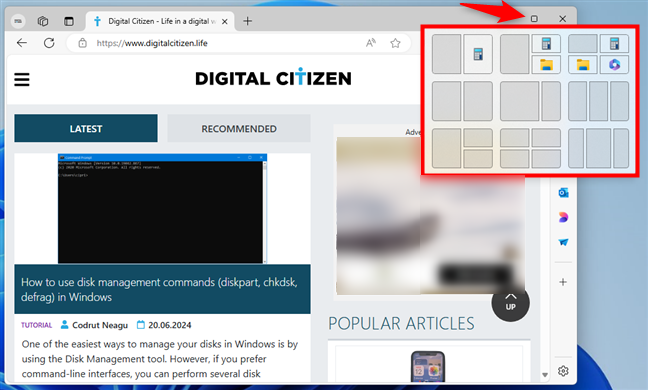Close the Digital Citizen tab
Image resolution: width=648 pixels, height=390 pixels.
225,21
